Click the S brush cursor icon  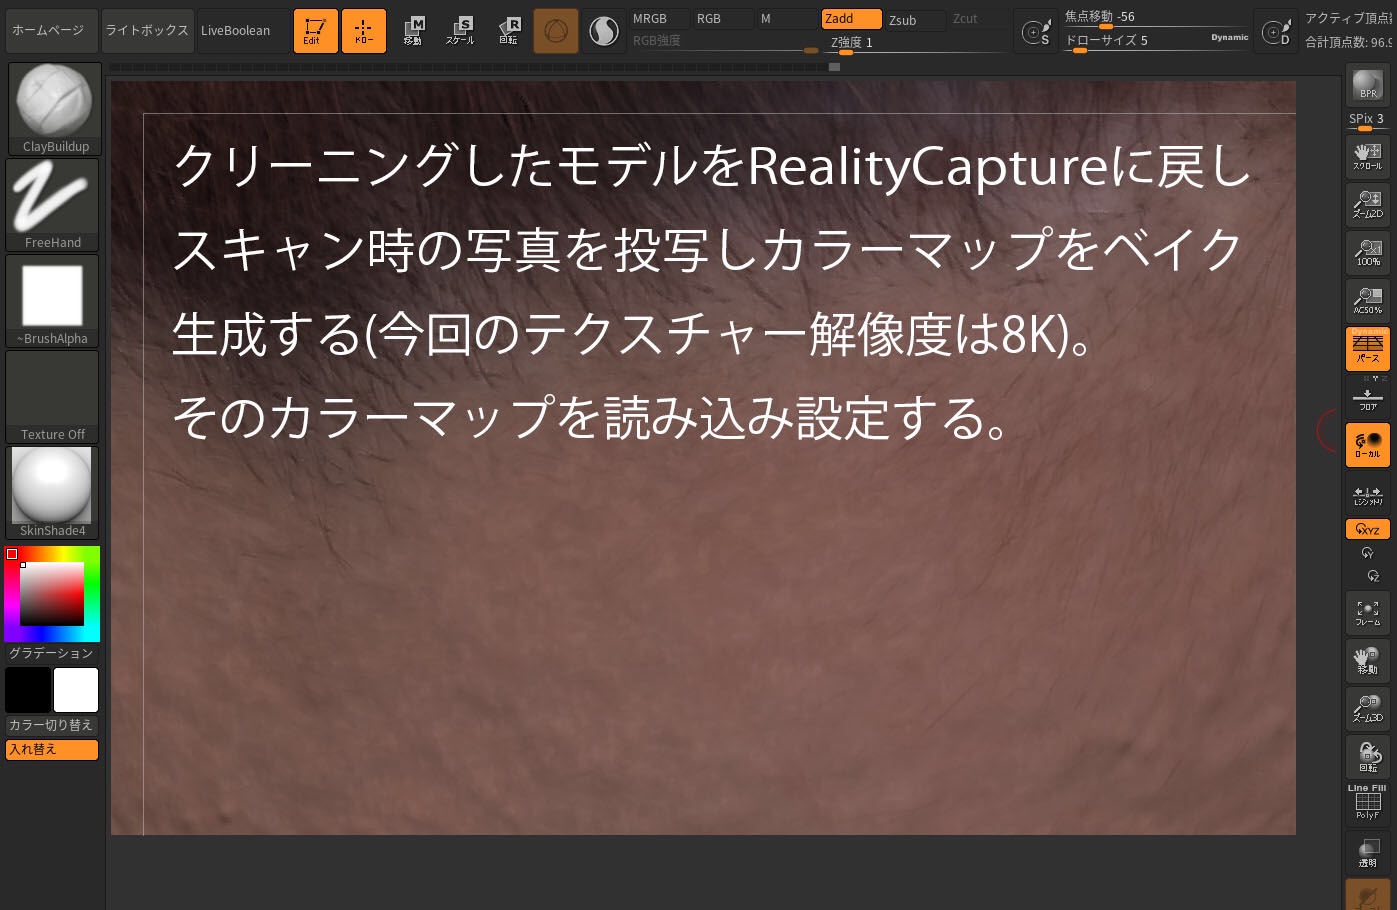1037,31
